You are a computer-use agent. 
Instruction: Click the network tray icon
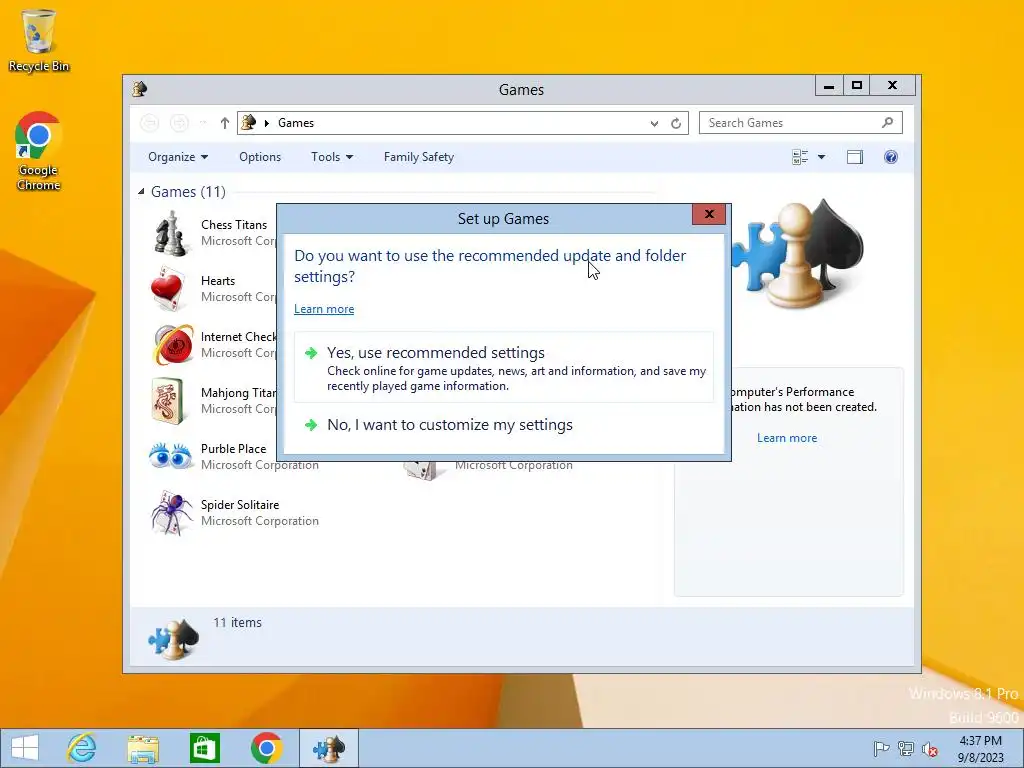[906, 748]
